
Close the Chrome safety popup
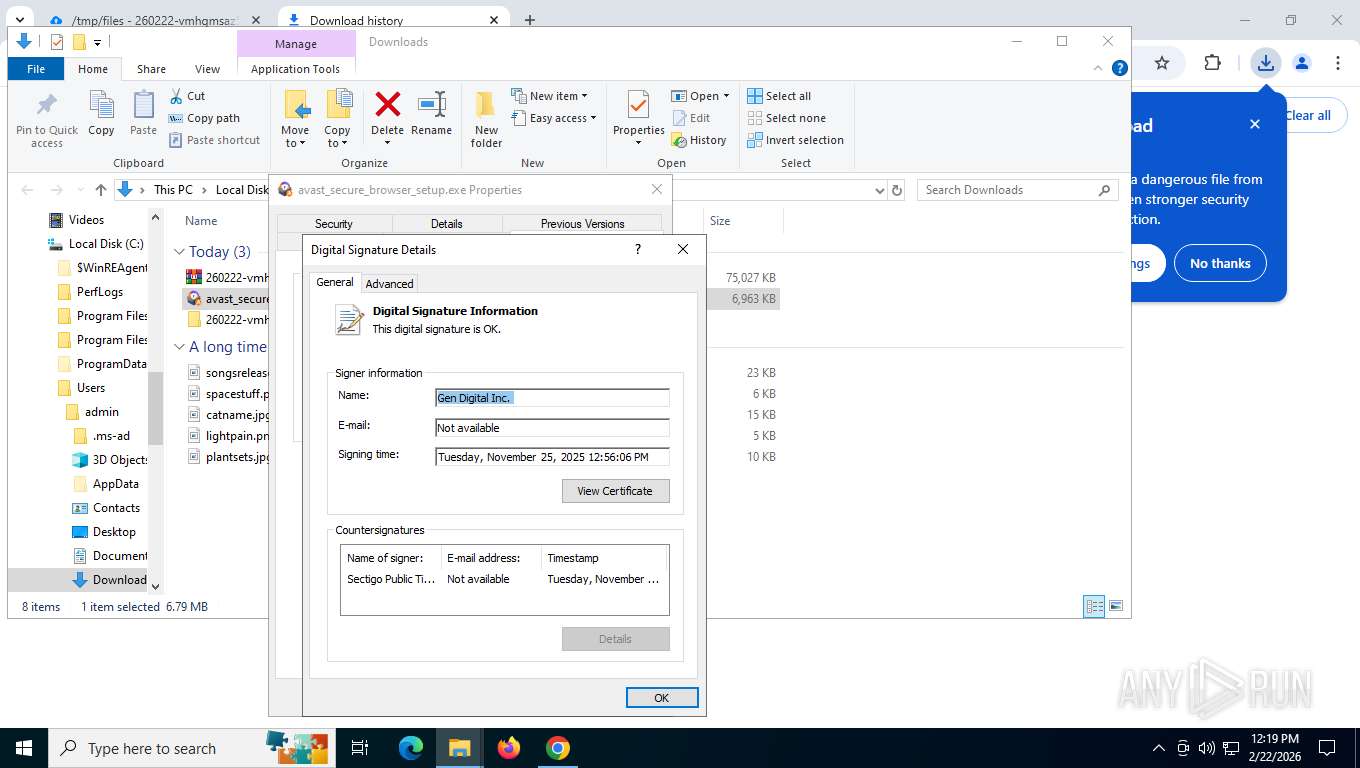pos(1255,124)
